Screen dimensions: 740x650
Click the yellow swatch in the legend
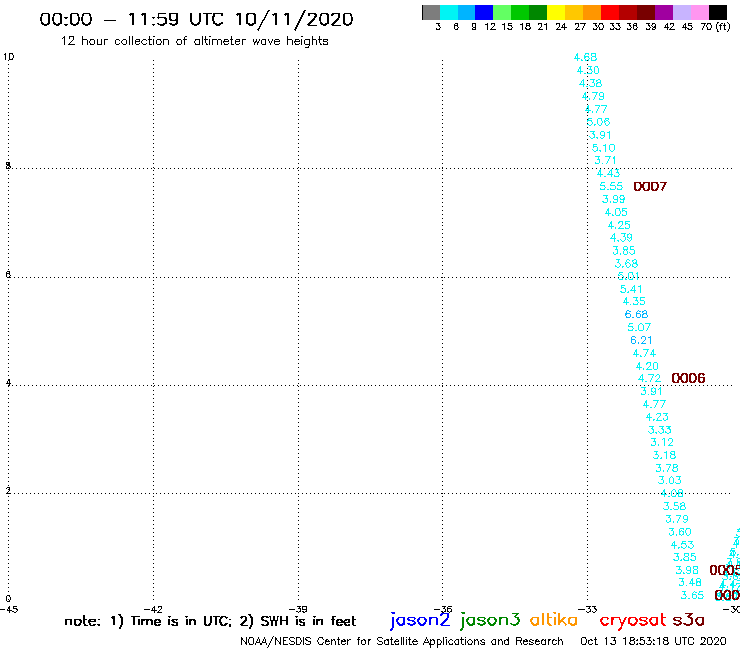coord(556,12)
